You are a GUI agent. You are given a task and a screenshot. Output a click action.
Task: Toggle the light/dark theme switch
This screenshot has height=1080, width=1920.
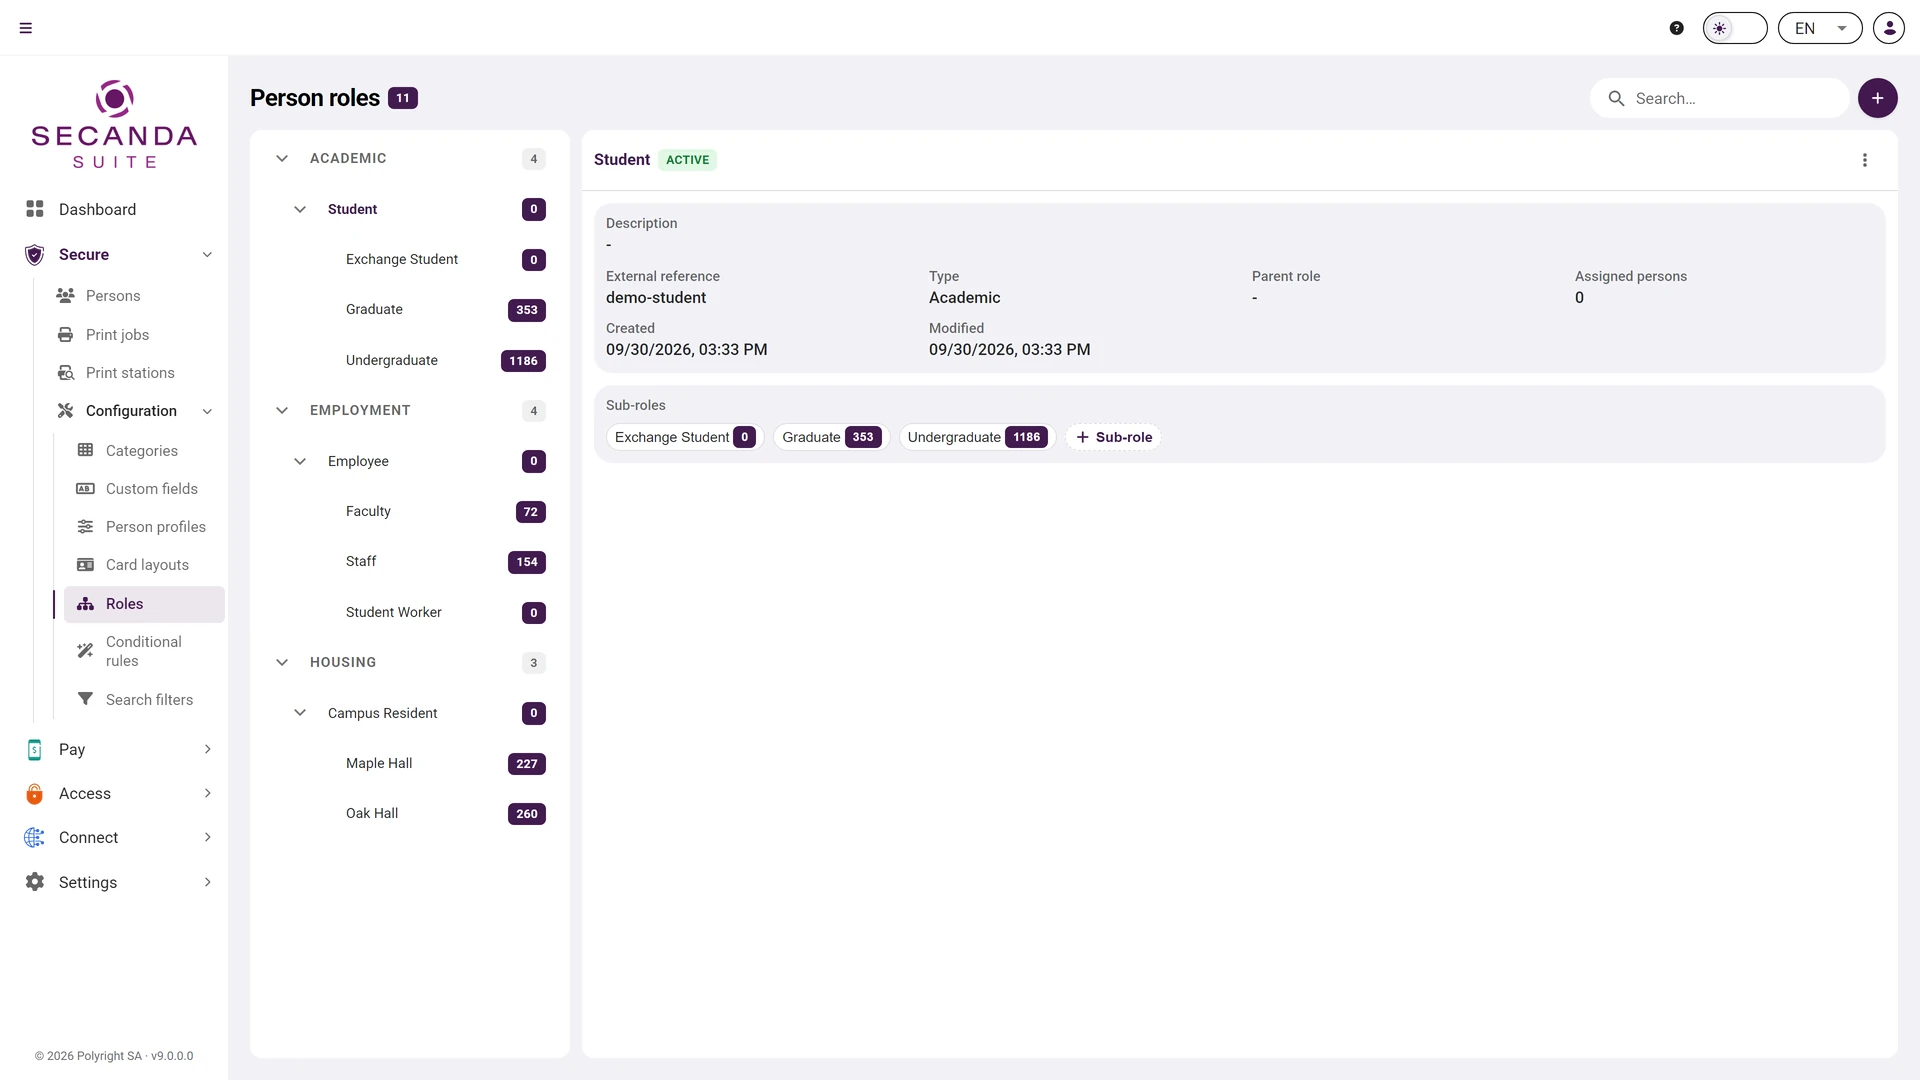coord(1735,28)
